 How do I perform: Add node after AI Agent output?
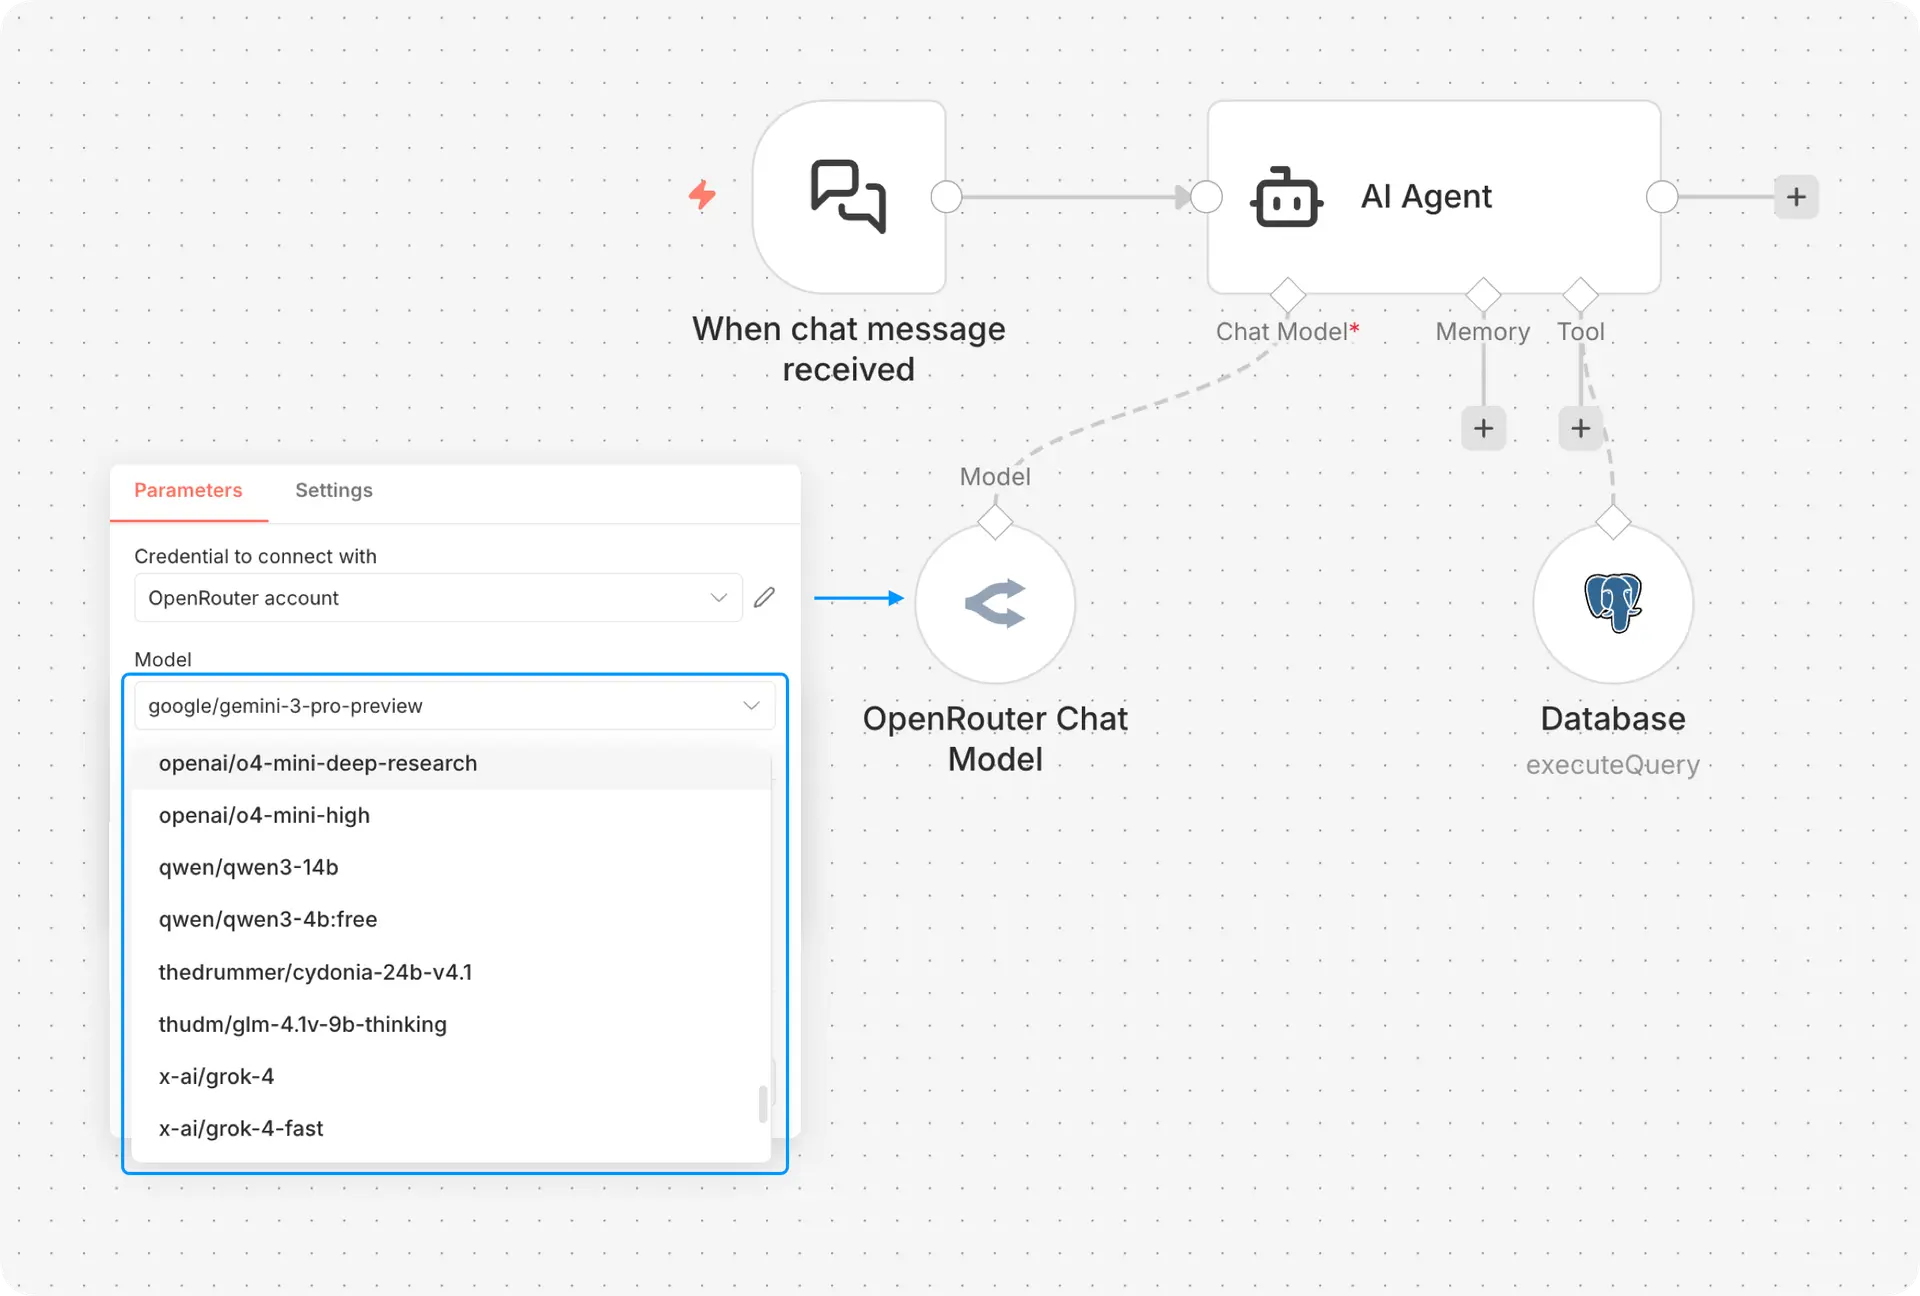1796,197
